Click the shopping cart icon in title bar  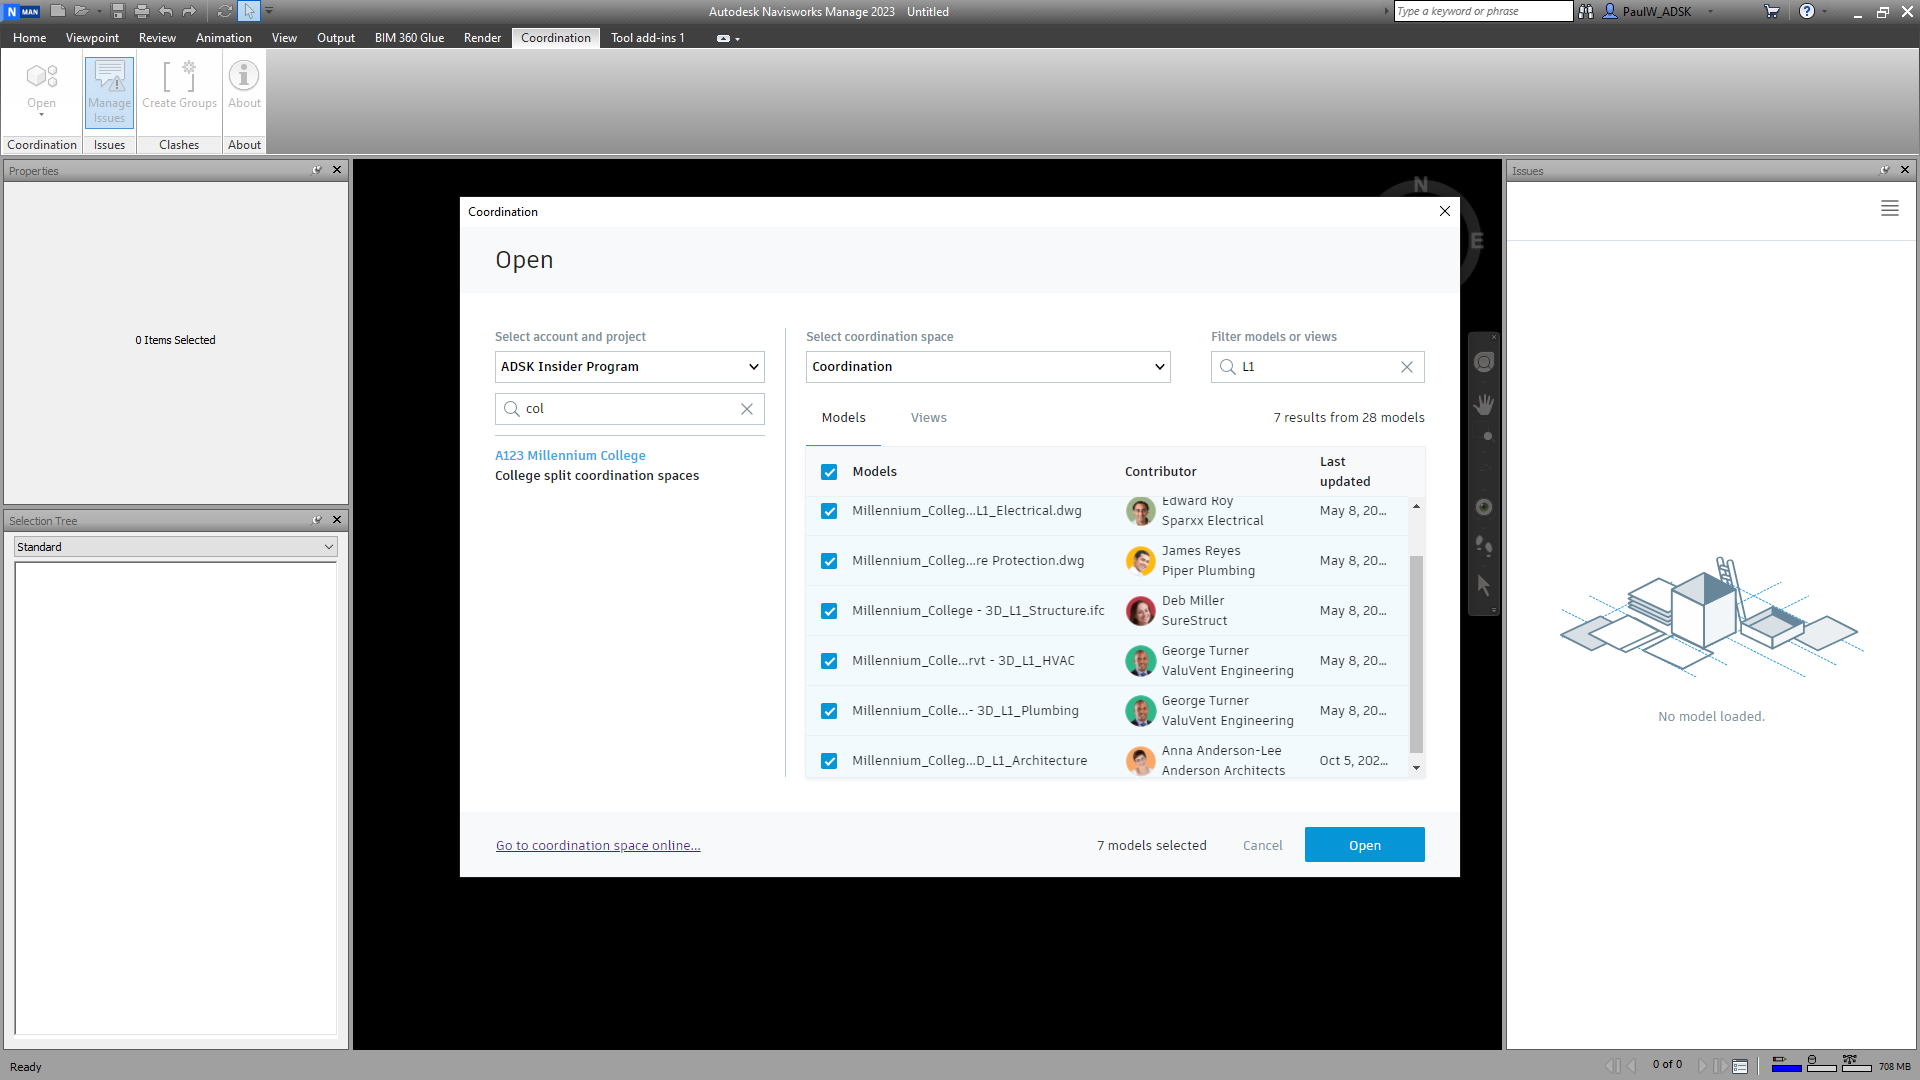pyautogui.click(x=1771, y=12)
